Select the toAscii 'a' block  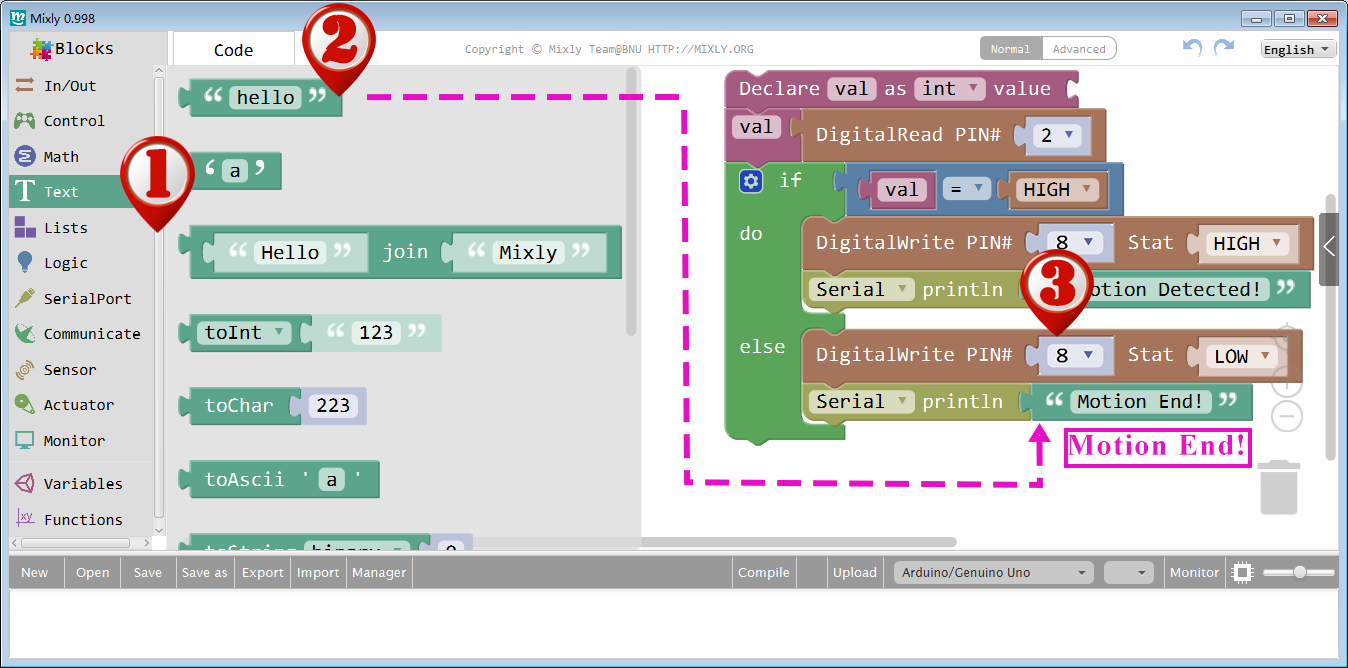click(x=279, y=480)
